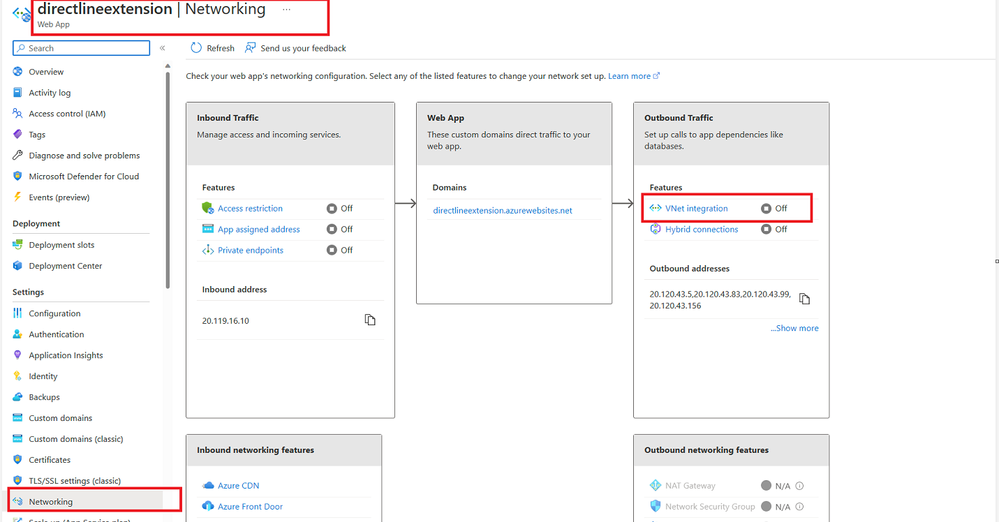Click NAT Gateway N/A status
Screen dimensions: 999x522
click(x=775, y=486)
